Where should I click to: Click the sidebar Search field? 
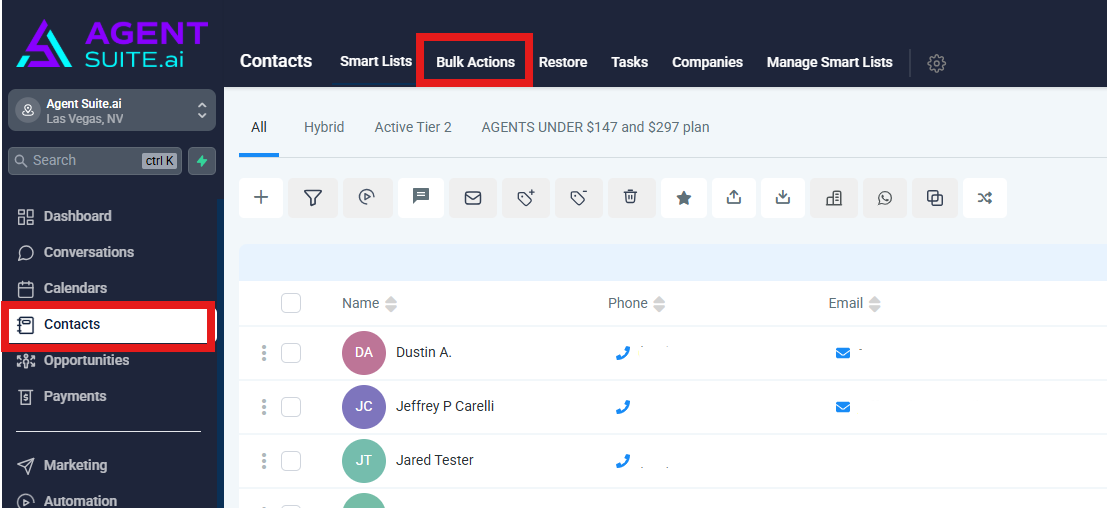(x=95, y=161)
